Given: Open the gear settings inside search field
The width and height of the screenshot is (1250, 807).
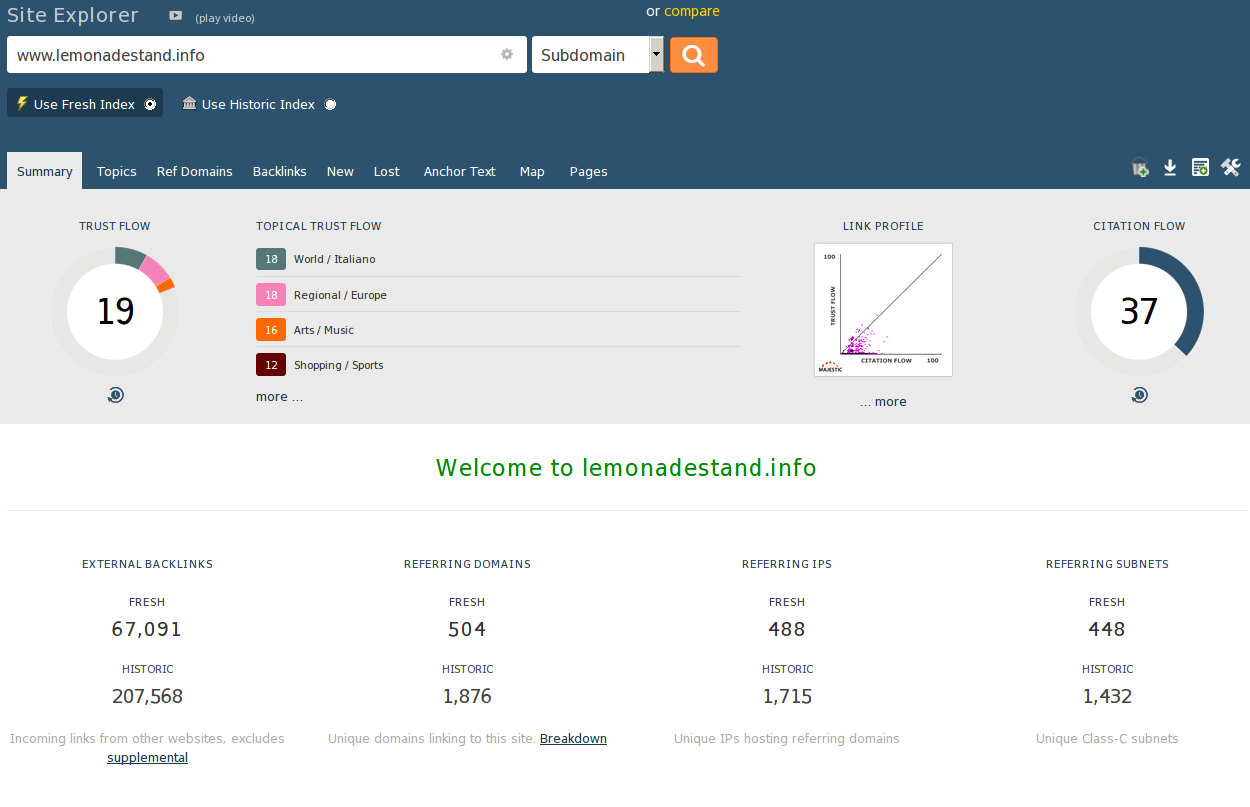Looking at the screenshot, I should tap(507, 55).
